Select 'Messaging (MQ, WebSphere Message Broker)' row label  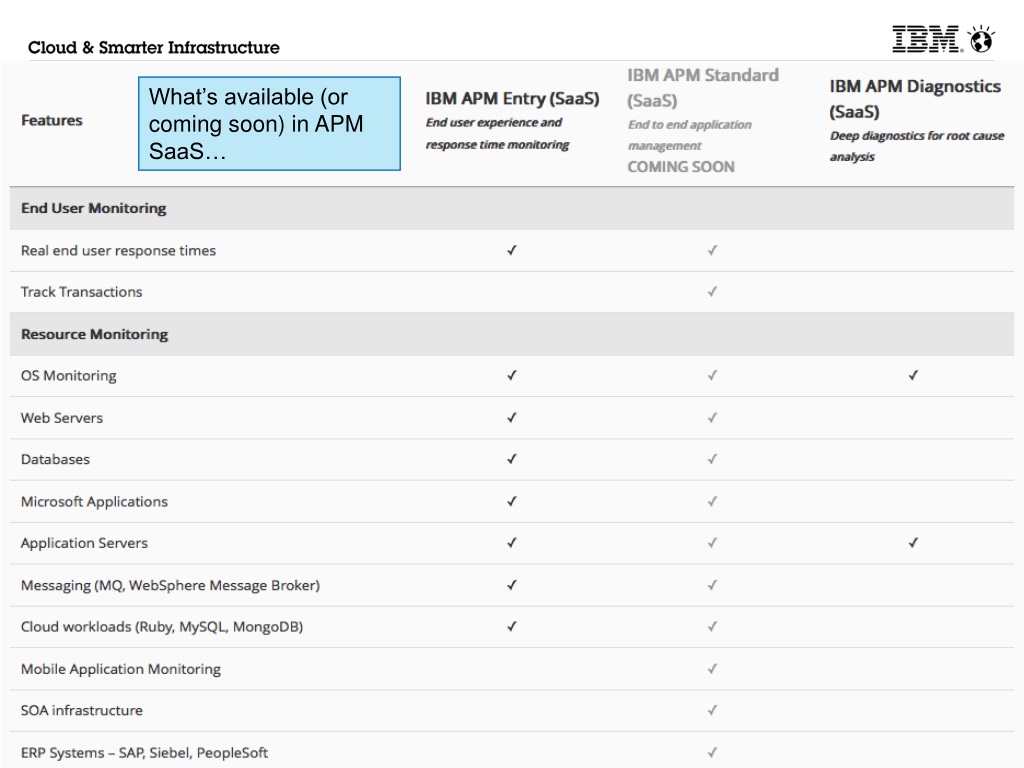(x=170, y=585)
